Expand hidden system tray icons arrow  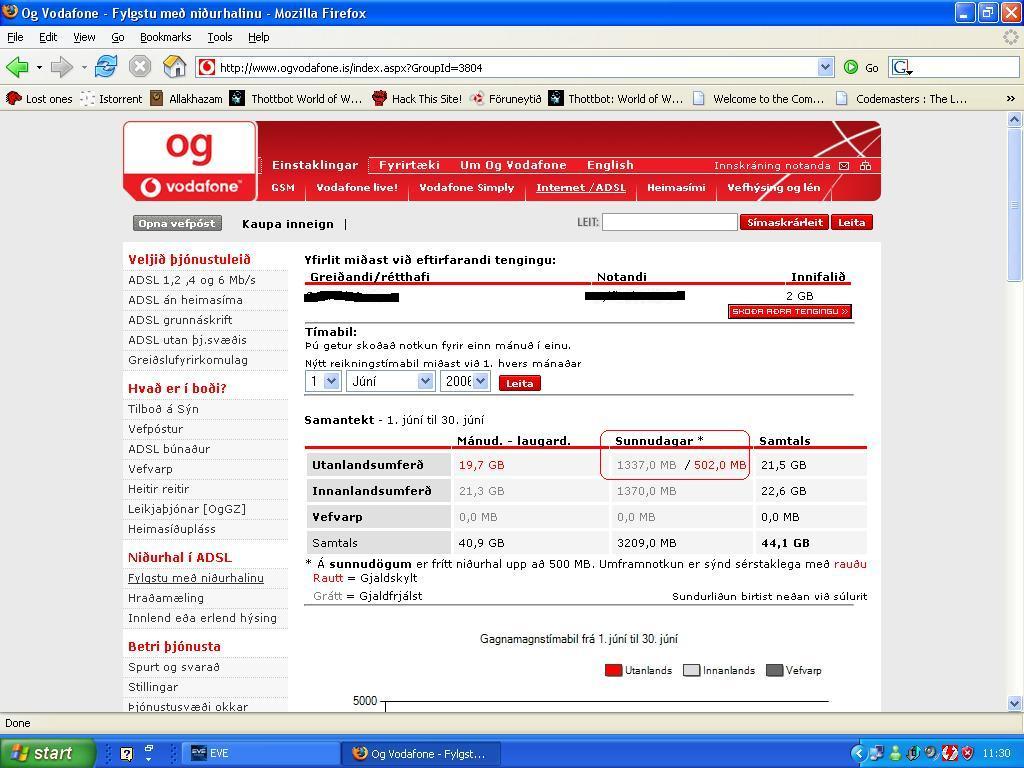858,753
